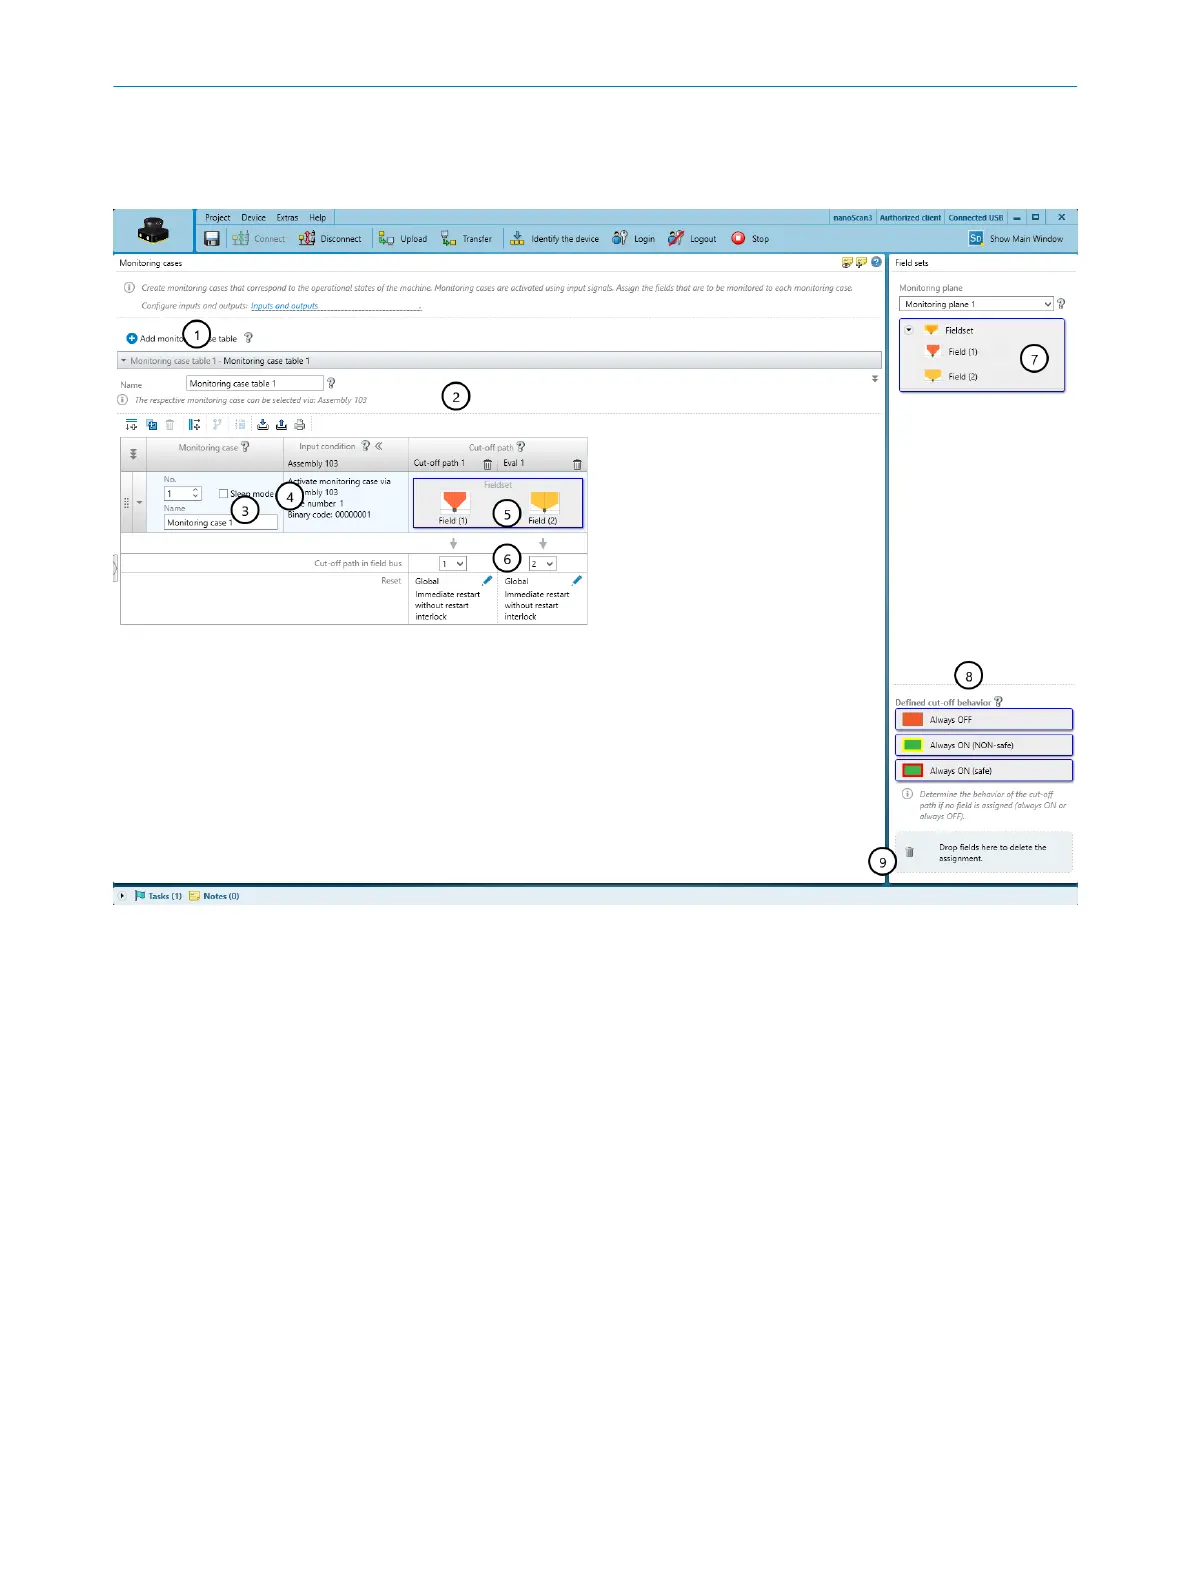
Task: Follow the Inputs and outputs link
Action: tap(284, 306)
